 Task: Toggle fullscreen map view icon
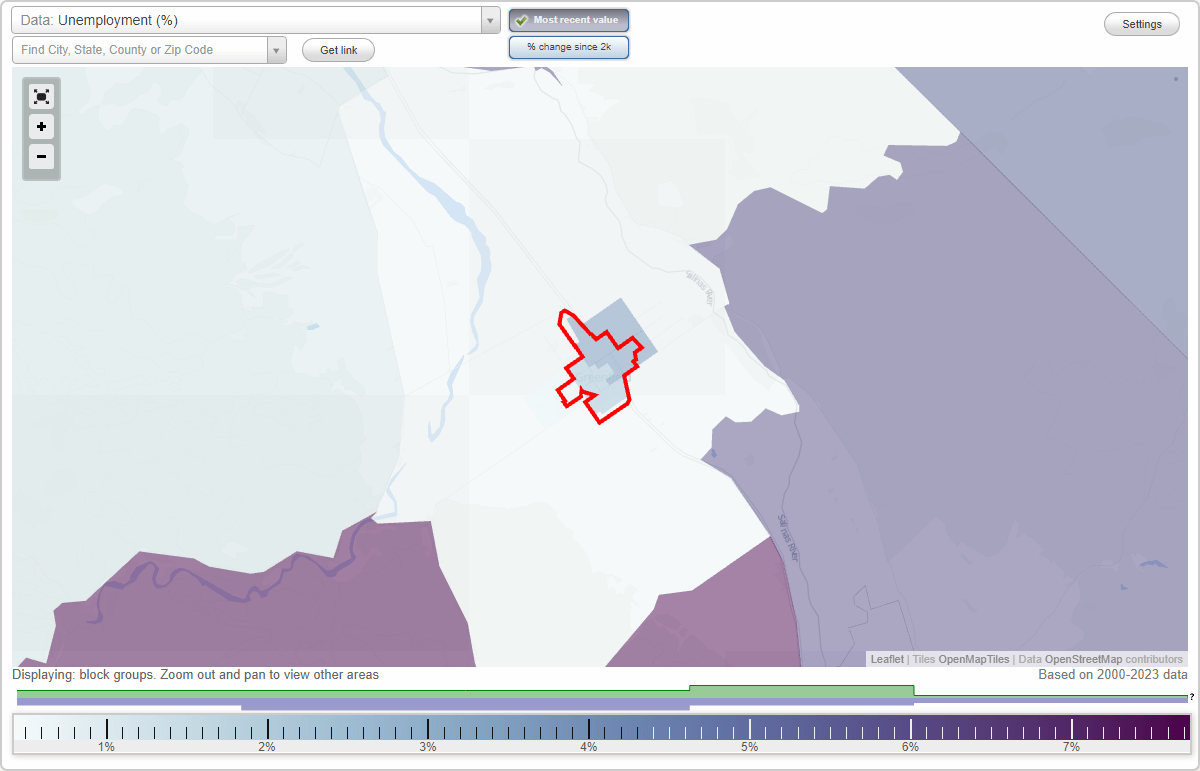coord(41,96)
